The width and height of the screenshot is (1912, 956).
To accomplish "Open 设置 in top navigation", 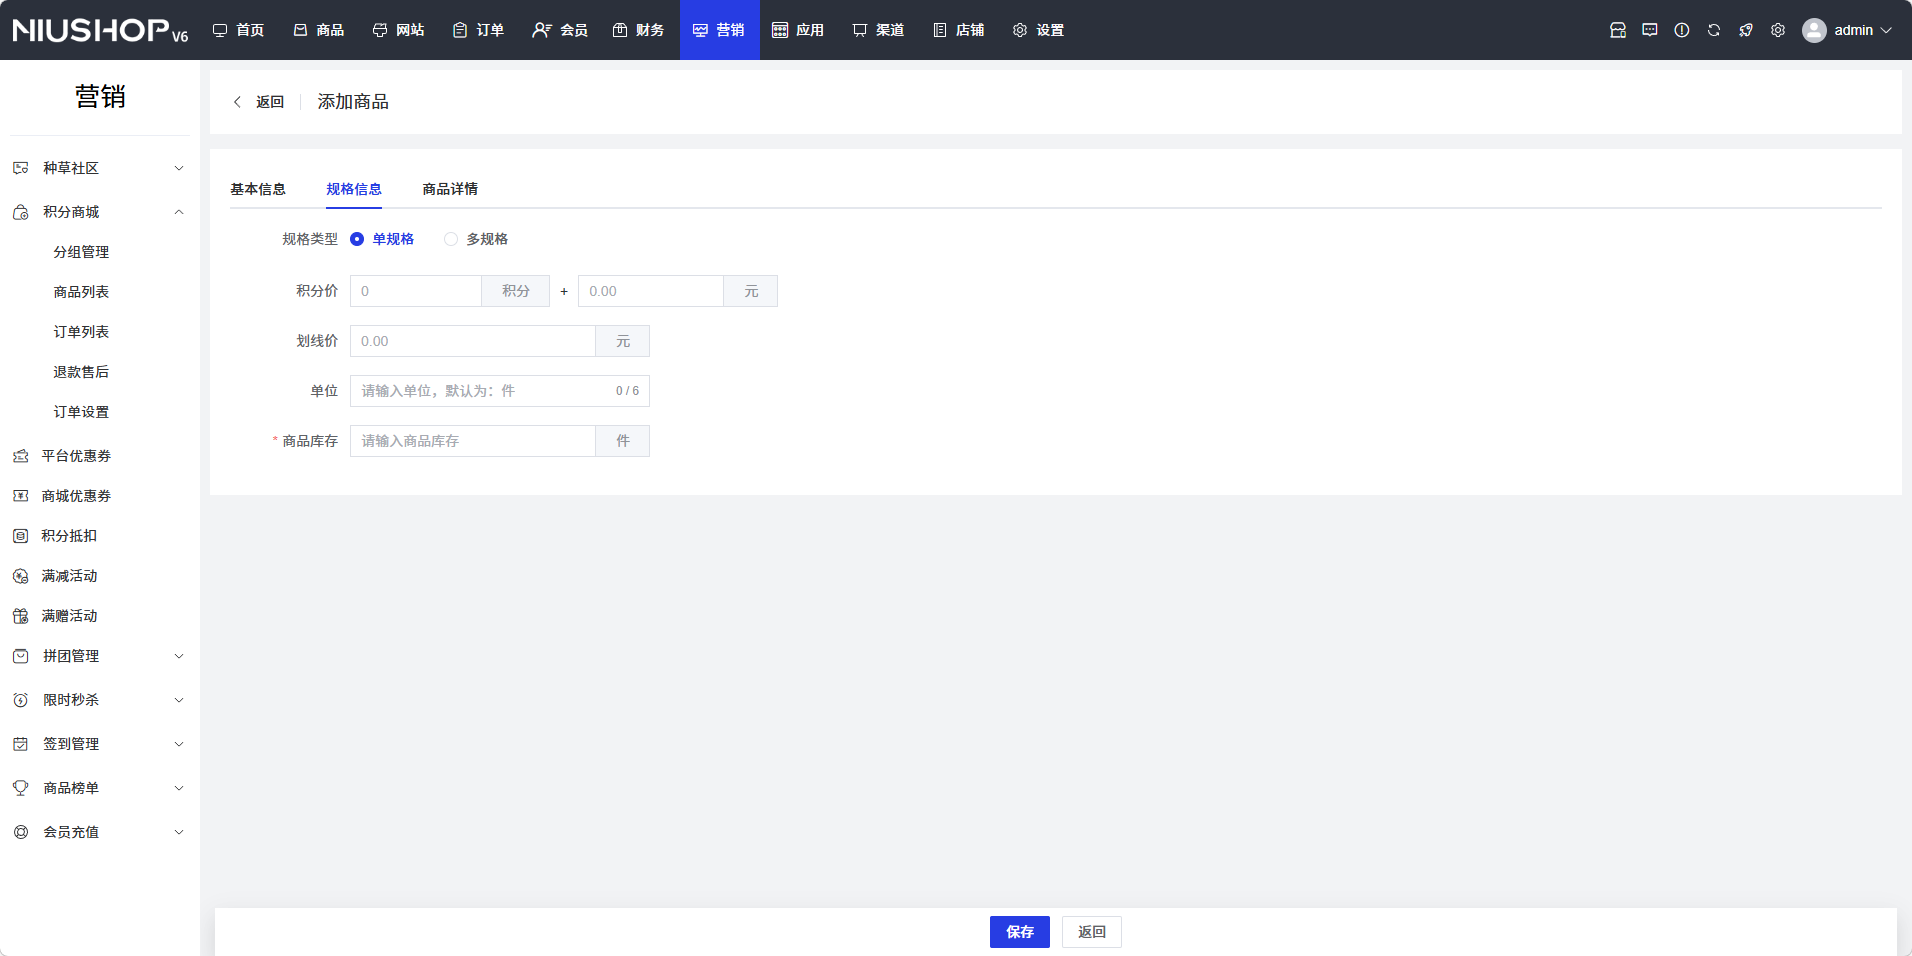I will (x=1039, y=30).
